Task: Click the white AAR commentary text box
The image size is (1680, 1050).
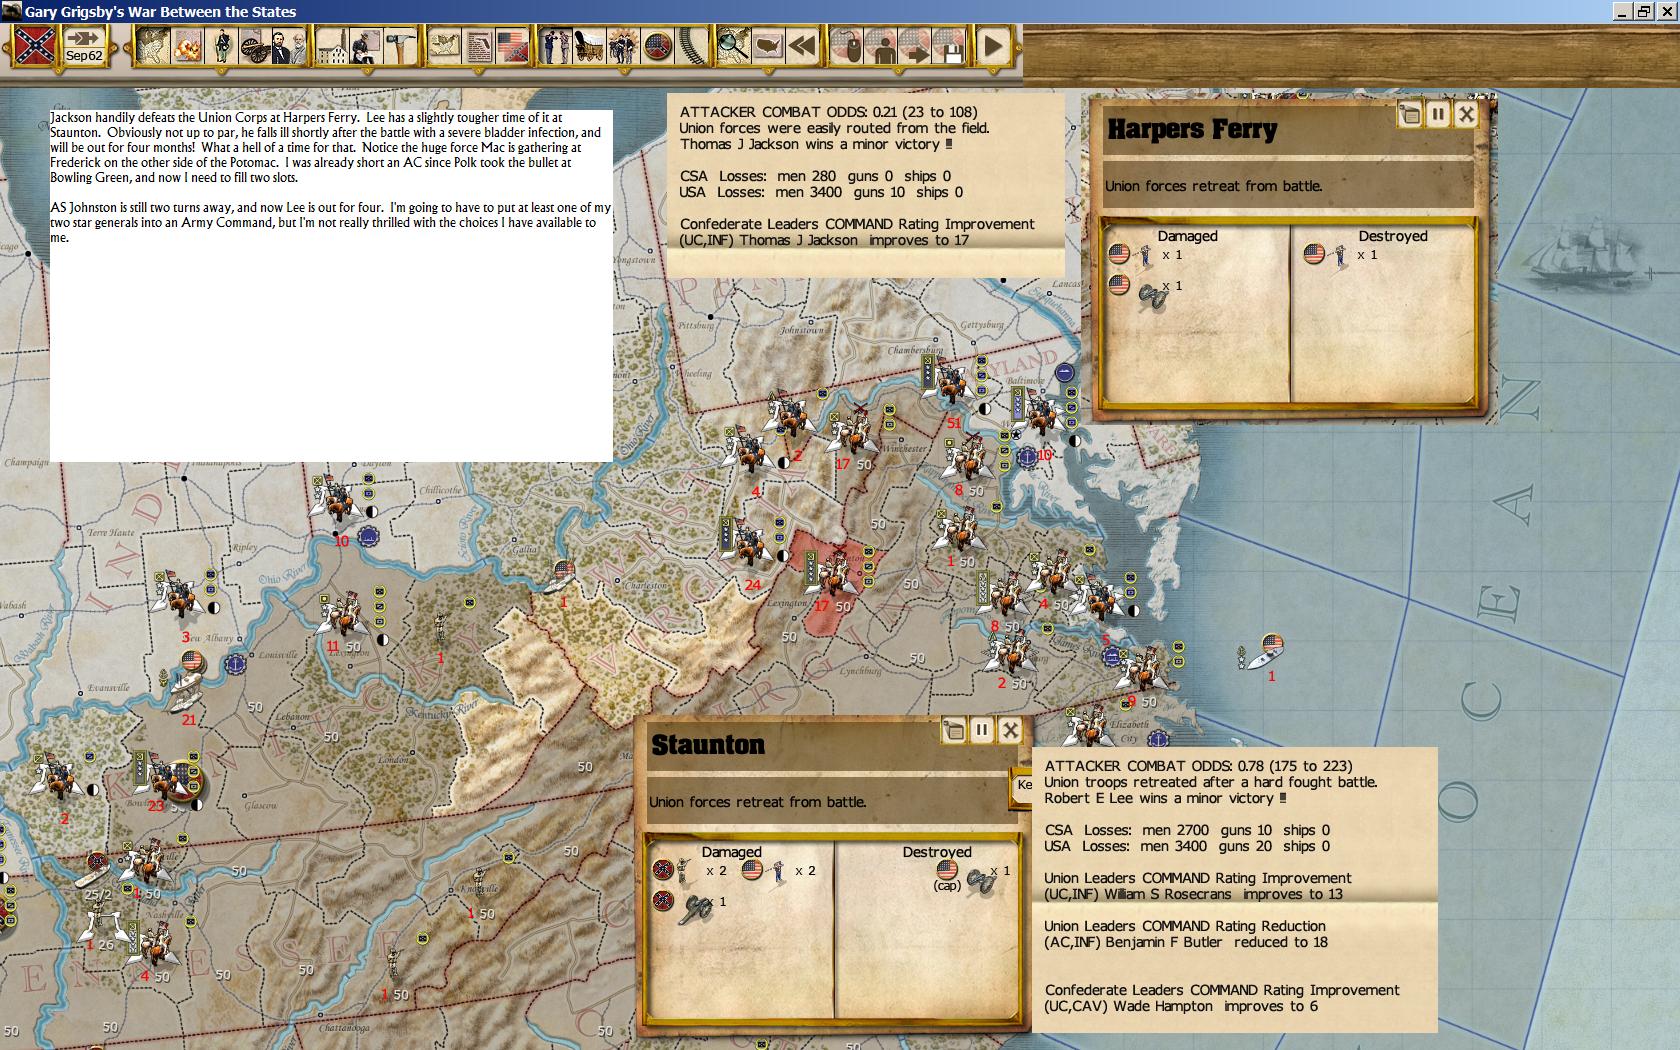Action: [x=331, y=286]
